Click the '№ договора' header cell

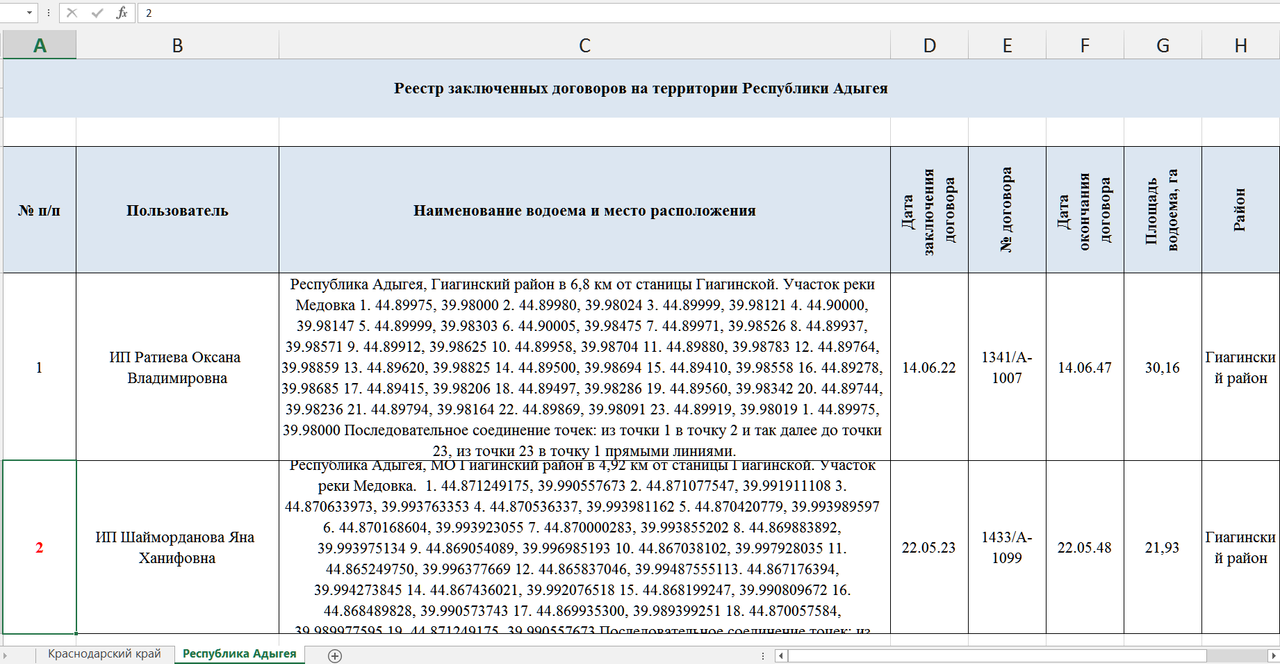1007,210
